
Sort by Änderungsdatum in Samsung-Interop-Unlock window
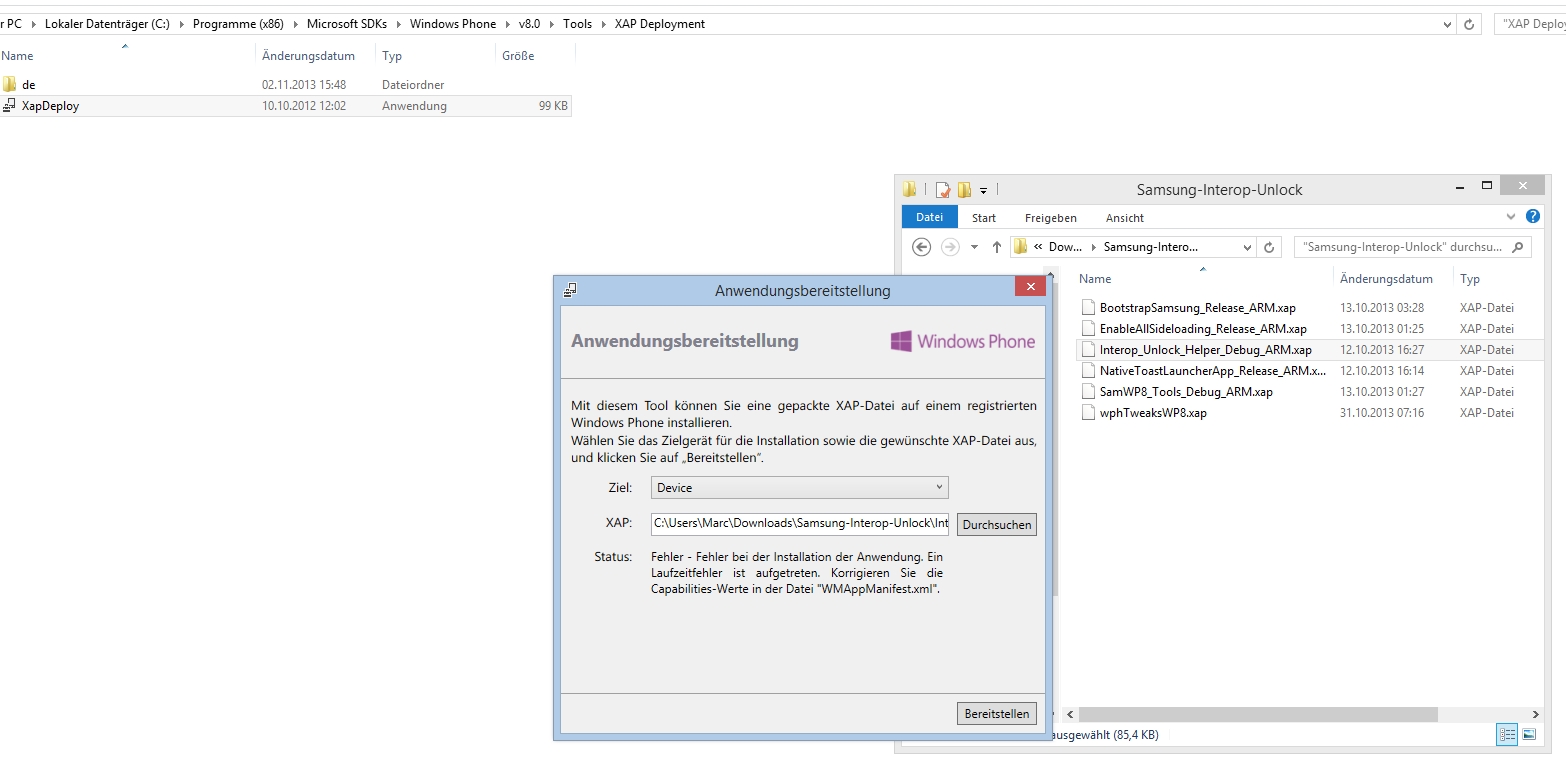point(1386,279)
